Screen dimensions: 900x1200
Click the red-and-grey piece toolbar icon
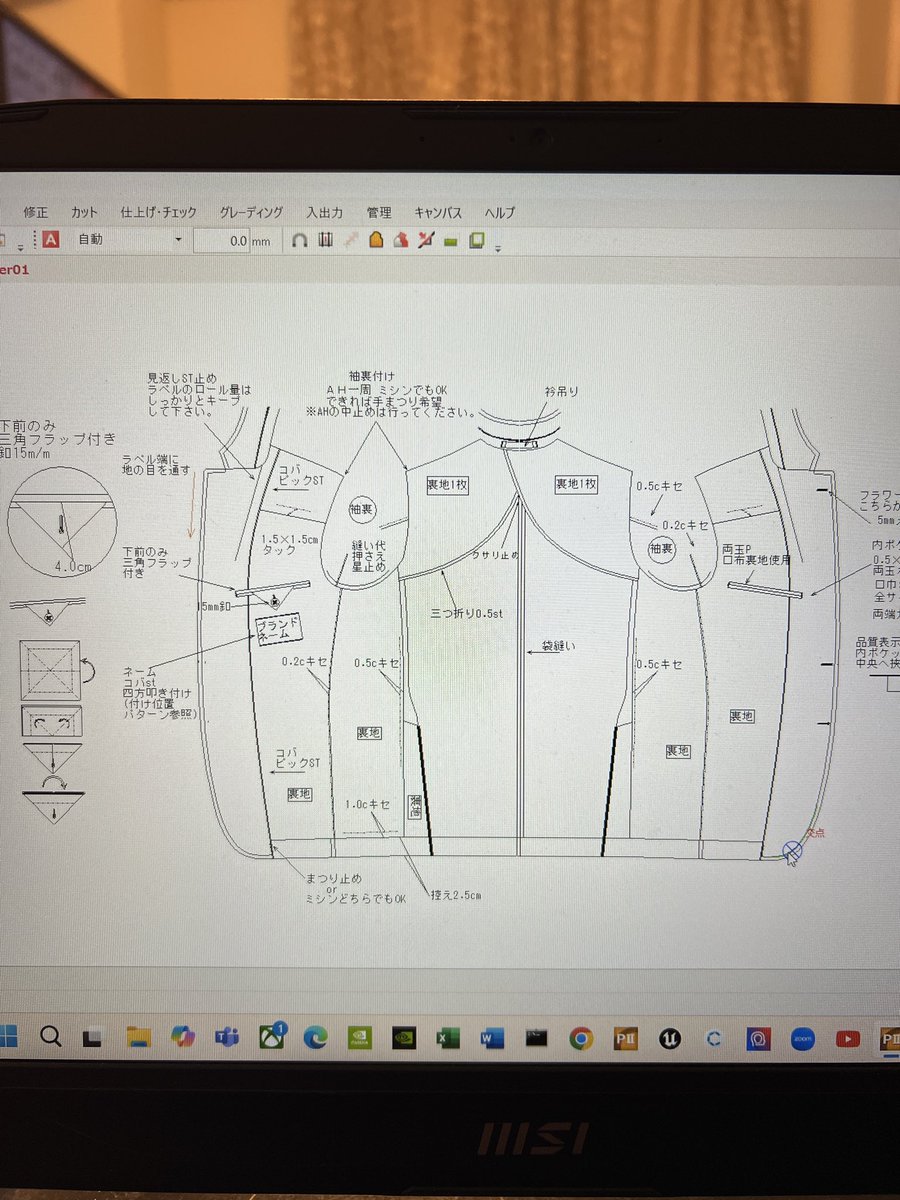pyautogui.click(x=401, y=240)
